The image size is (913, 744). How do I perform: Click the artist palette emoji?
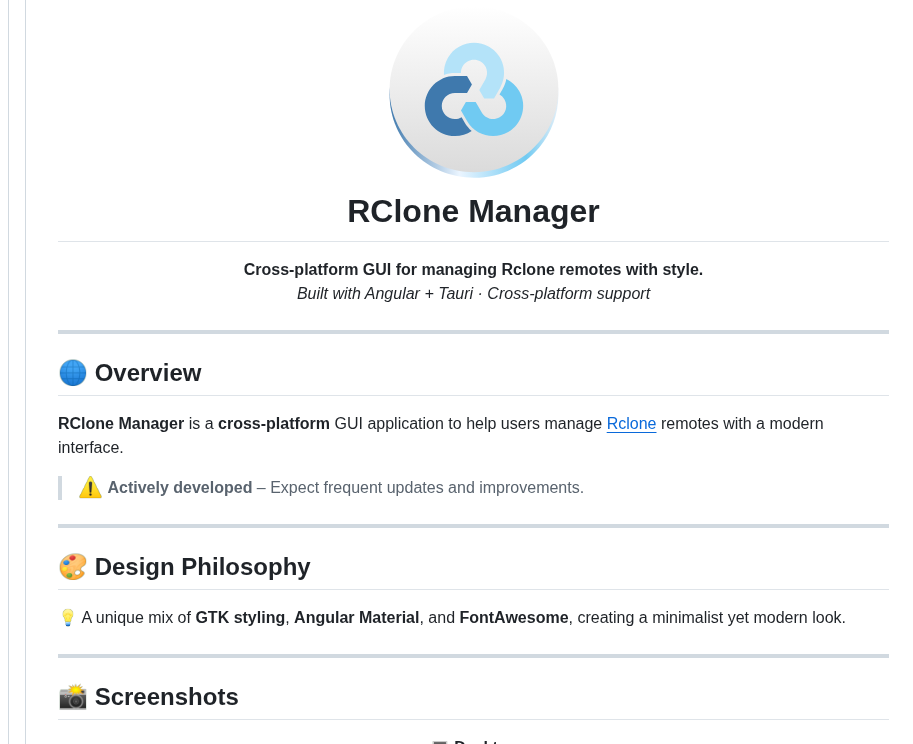tap(73, 567)
